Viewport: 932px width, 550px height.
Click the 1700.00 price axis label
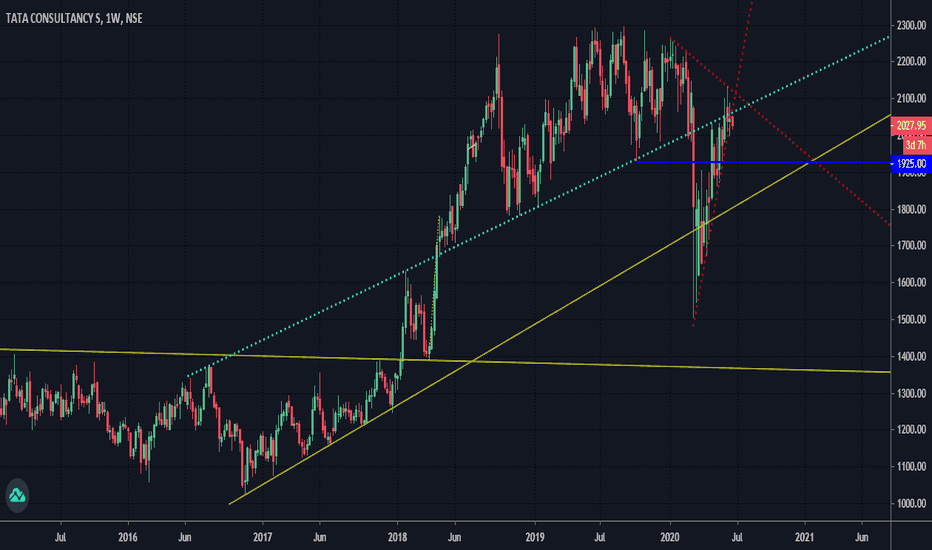[912, 245]
